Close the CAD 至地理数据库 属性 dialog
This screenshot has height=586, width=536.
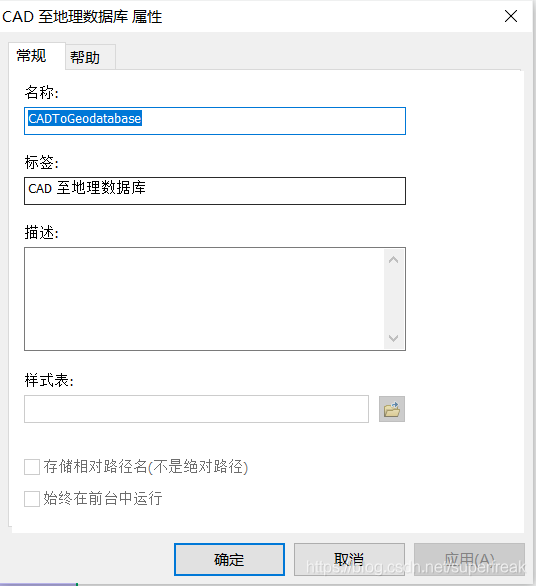pyautogui.click(x=511, y=16)
